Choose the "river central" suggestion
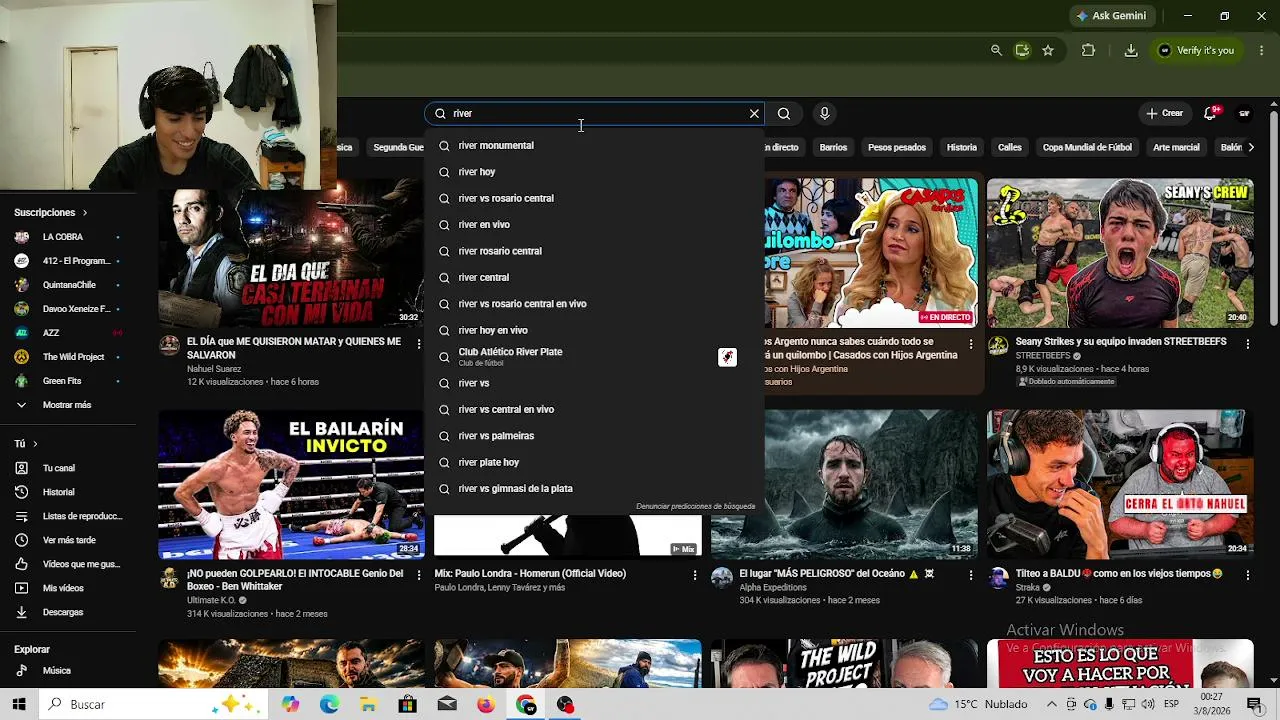The image size is (1280, 720). 594,278
